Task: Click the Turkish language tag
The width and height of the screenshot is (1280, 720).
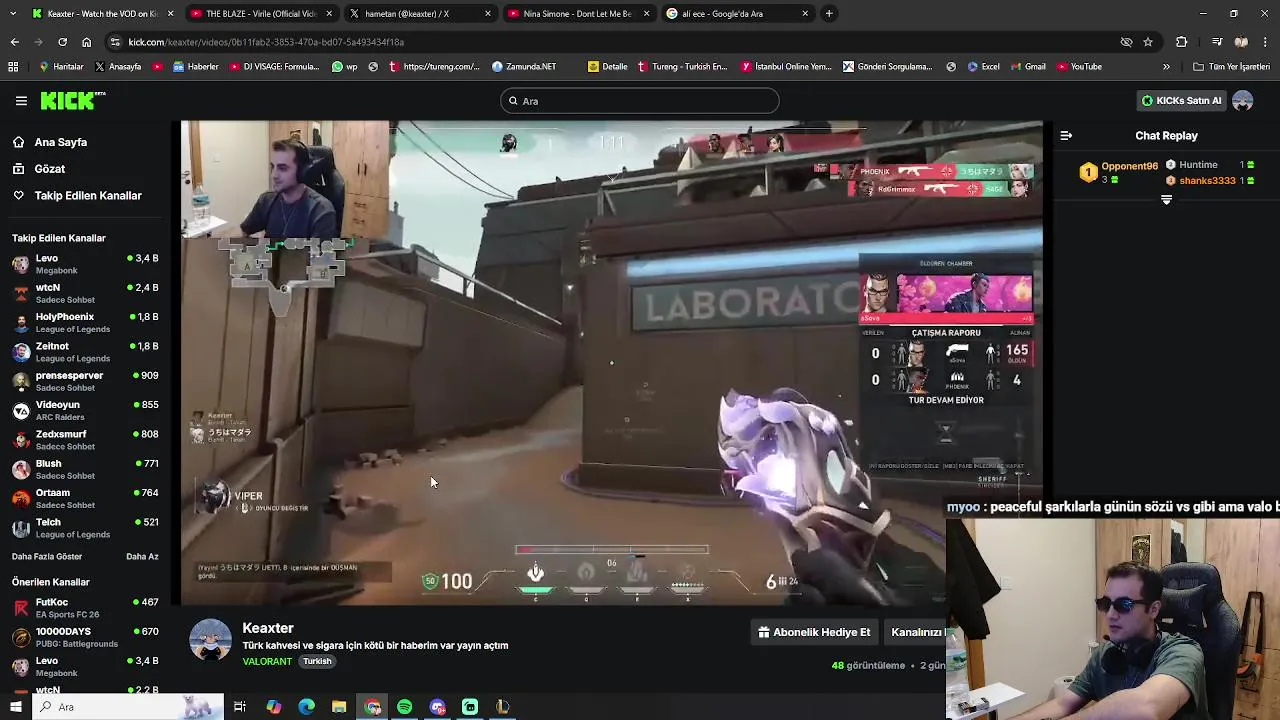Action: point(317,662)
